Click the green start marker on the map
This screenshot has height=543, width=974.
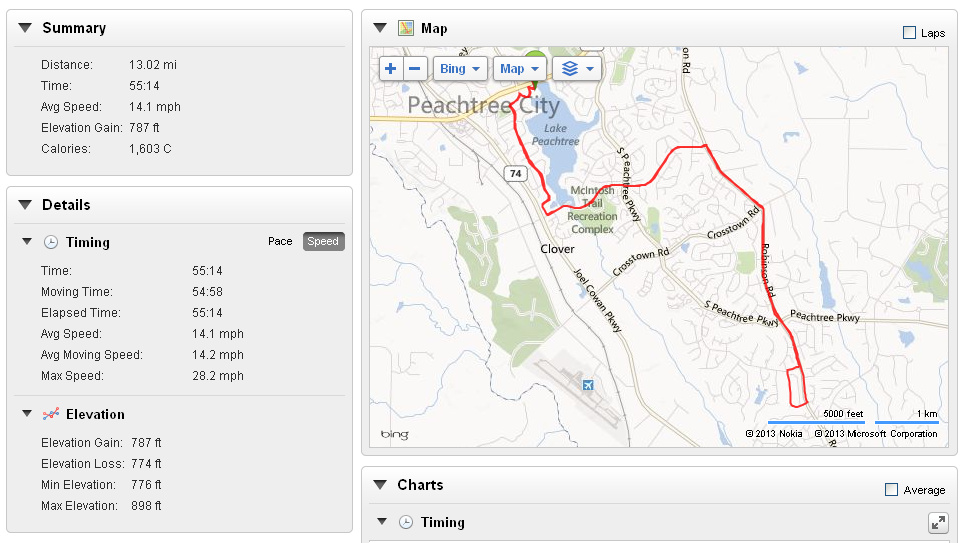[x=536, y=56]
